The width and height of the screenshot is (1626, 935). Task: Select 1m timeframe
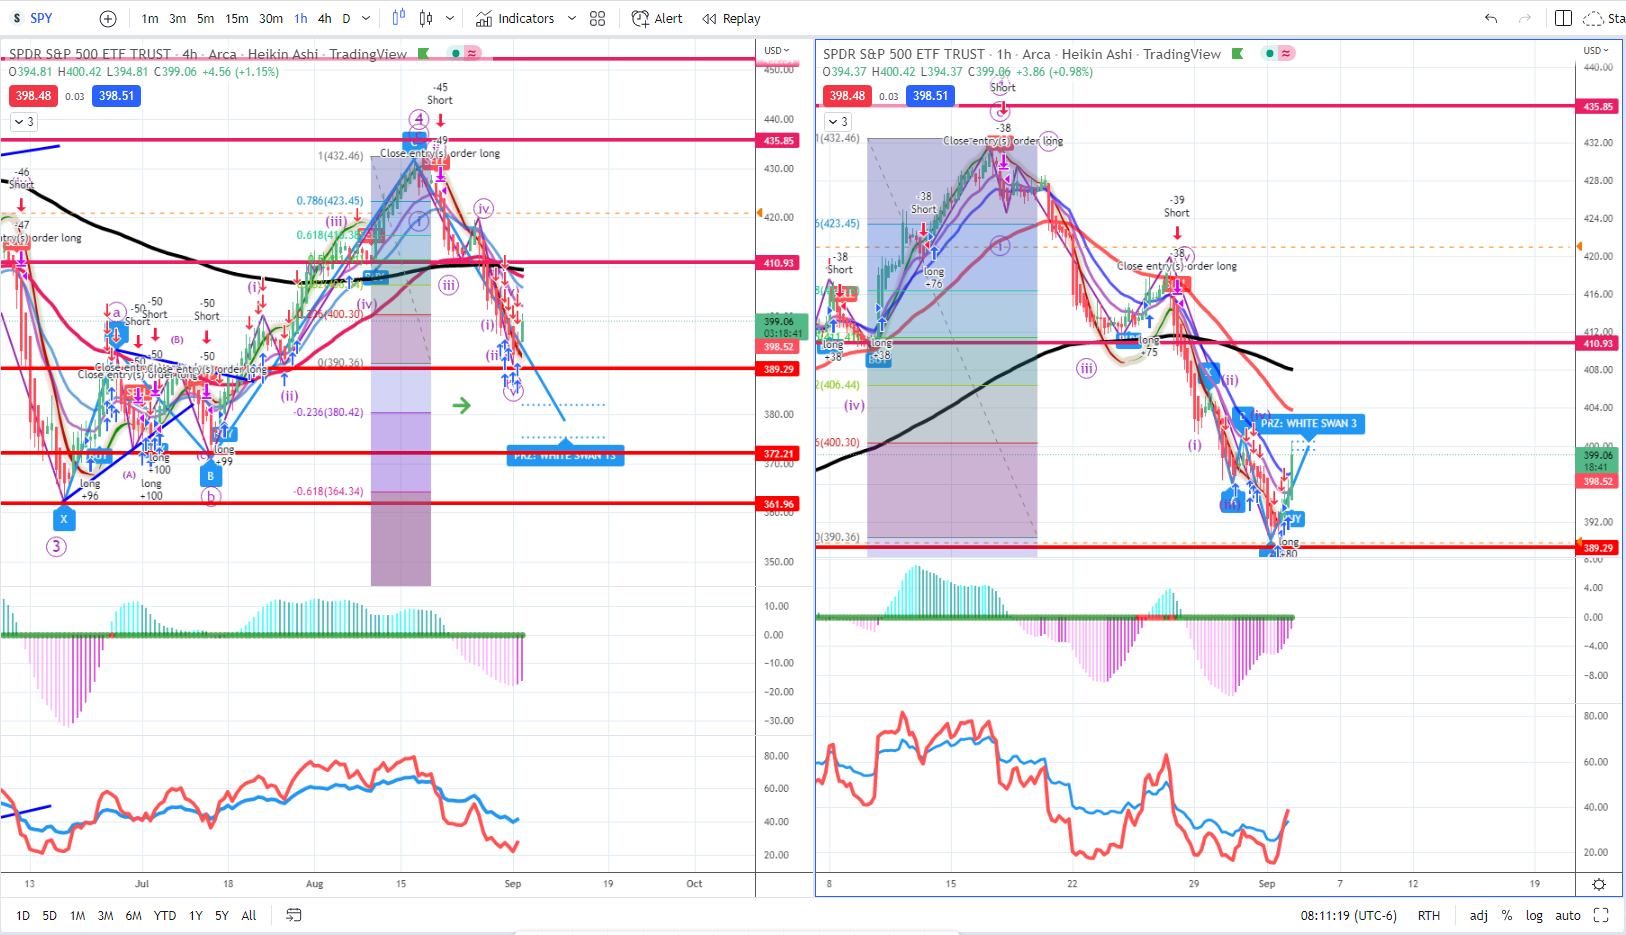150,18
